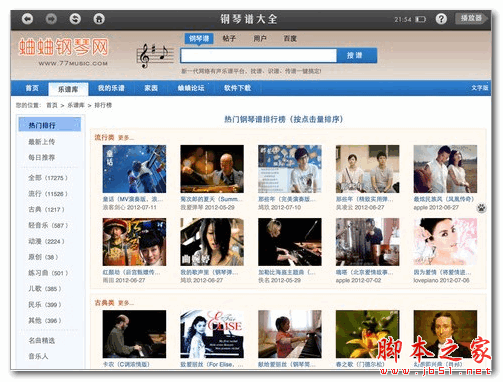
Task: Open the 卡农 (C调浓情版) thumbnail
Action: tap(134, 334)
